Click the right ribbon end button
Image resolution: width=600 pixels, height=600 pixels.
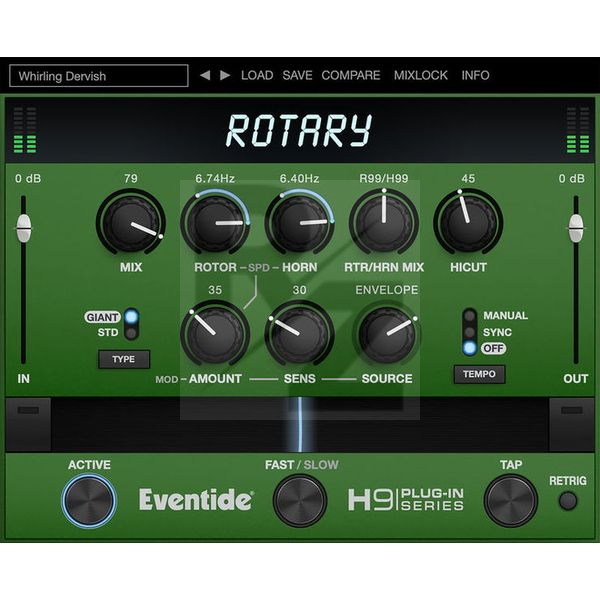pyautogui.click(x=572, y=424)
